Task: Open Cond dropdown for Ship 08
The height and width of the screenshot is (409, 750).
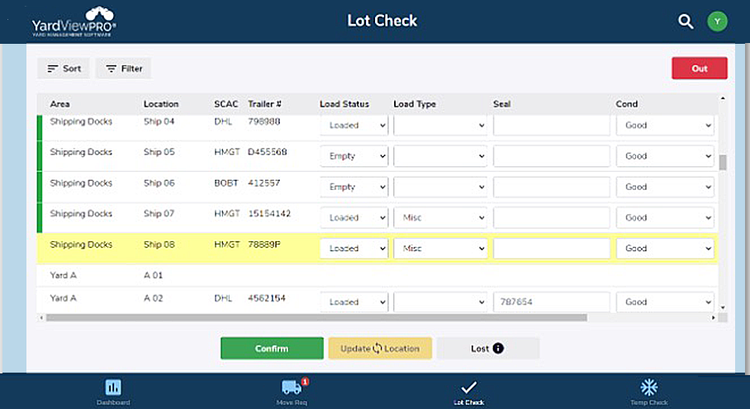Action: pyautogui.click(x=665, y=247)
